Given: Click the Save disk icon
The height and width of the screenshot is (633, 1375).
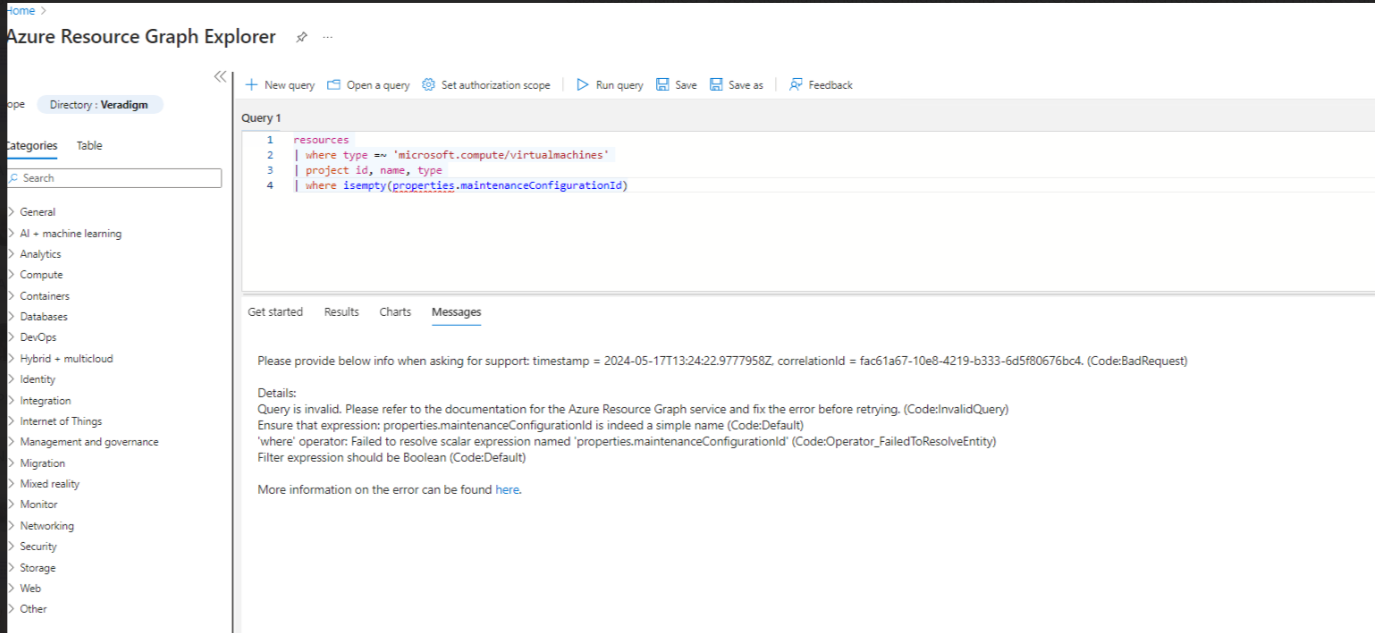Looking at the screenshot, I should 662,85.
